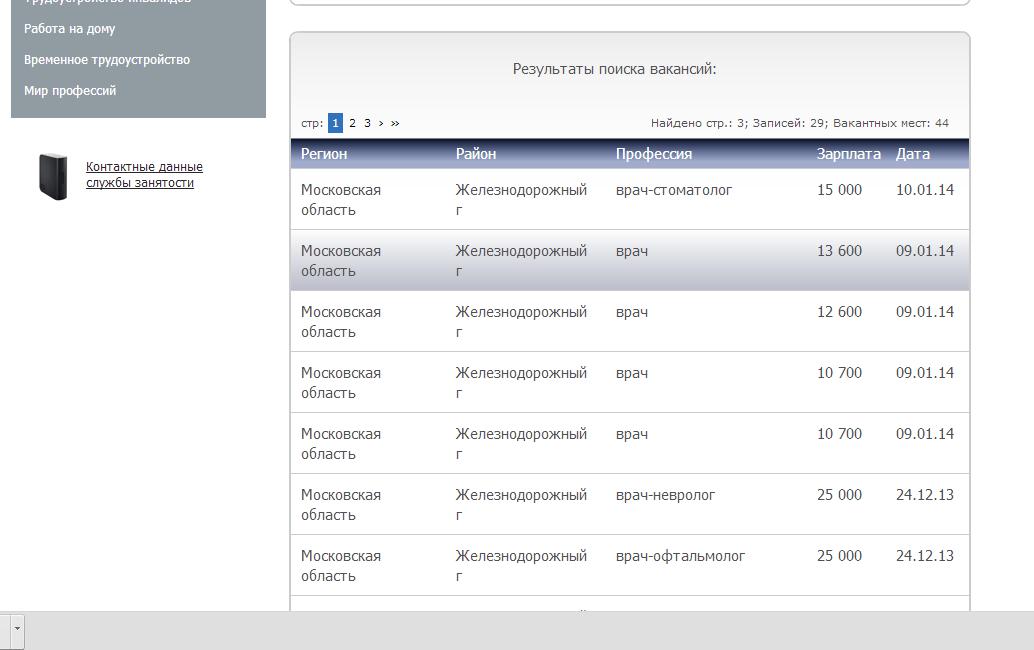The image size is (1034, 650).
Task: Click the next page single arrow
Action: [x=381, y=123]
